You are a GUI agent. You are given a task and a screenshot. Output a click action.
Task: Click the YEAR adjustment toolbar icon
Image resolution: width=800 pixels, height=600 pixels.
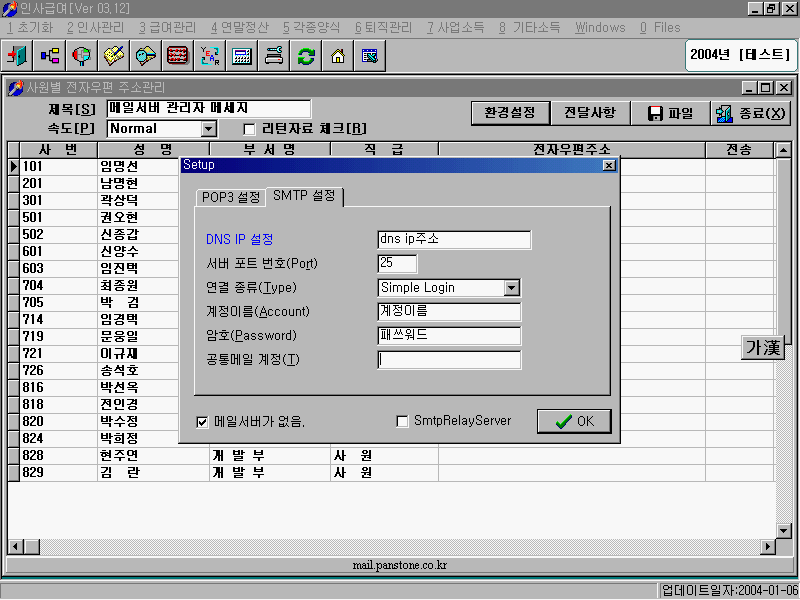tap(210, 56)
